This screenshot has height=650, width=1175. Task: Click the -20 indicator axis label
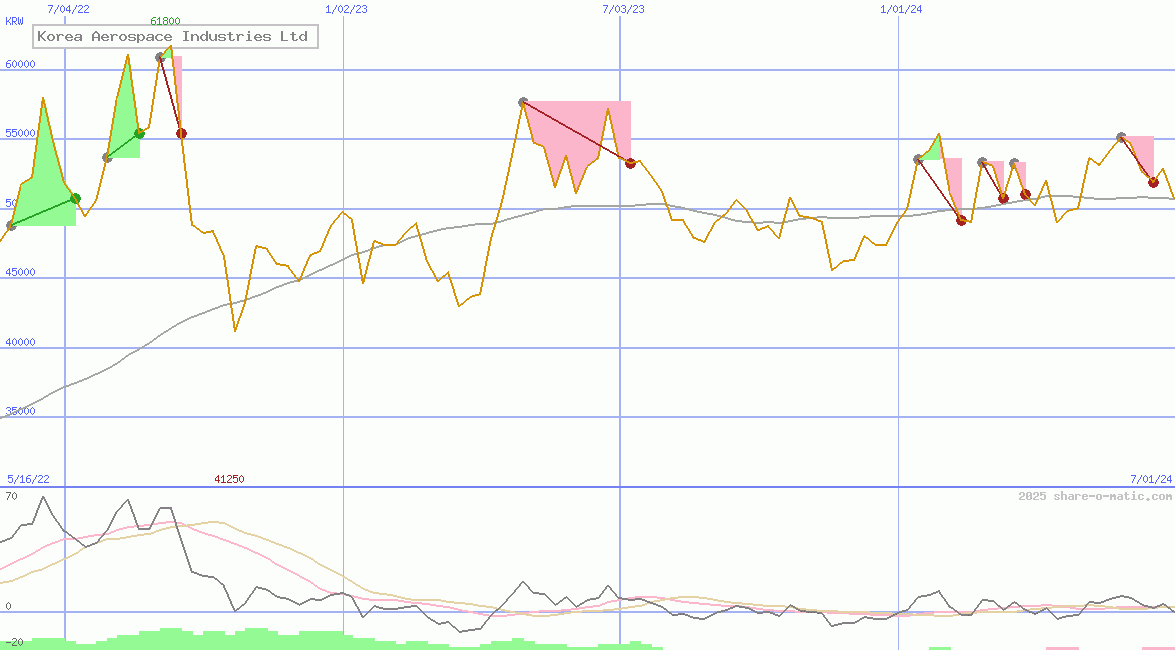[x=14, y=643]
